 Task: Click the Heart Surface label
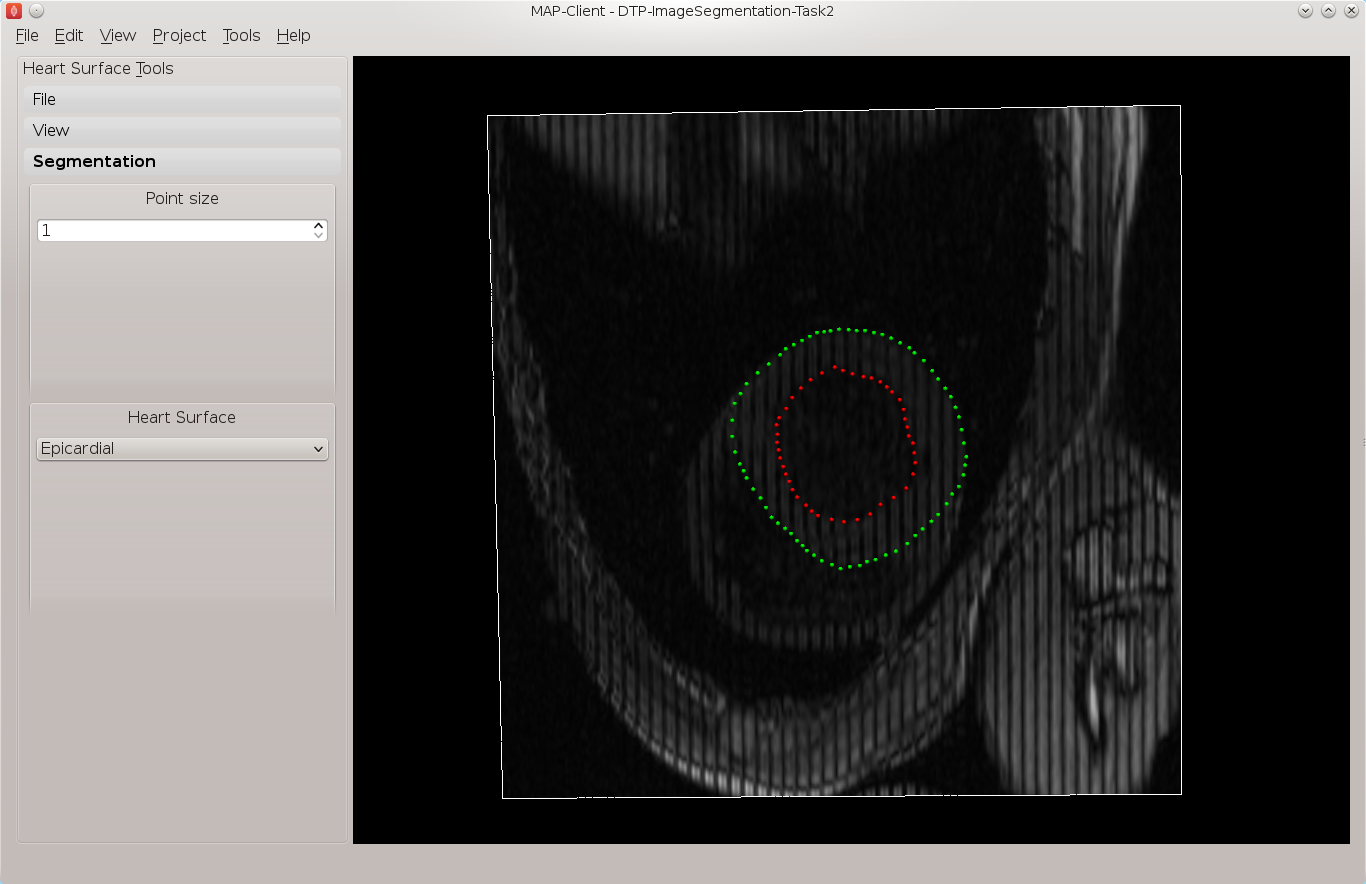click(x=182, y=417)
